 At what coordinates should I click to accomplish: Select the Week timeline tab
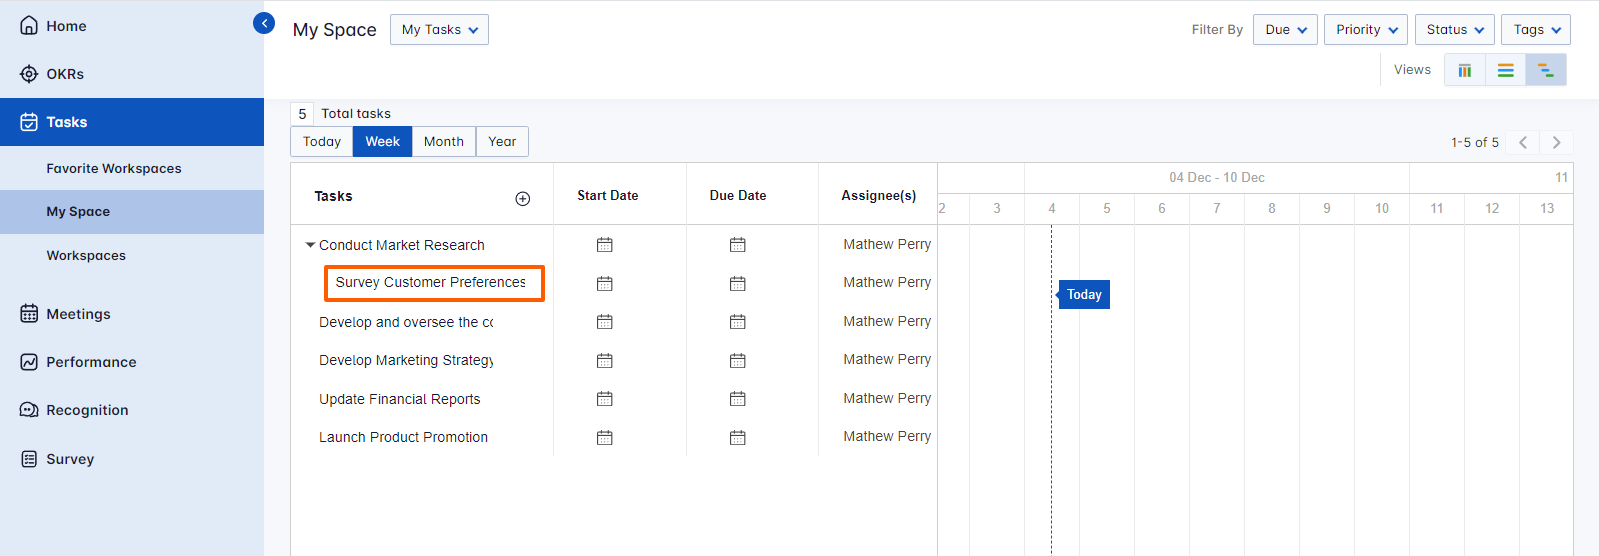(x=383, y=142)
